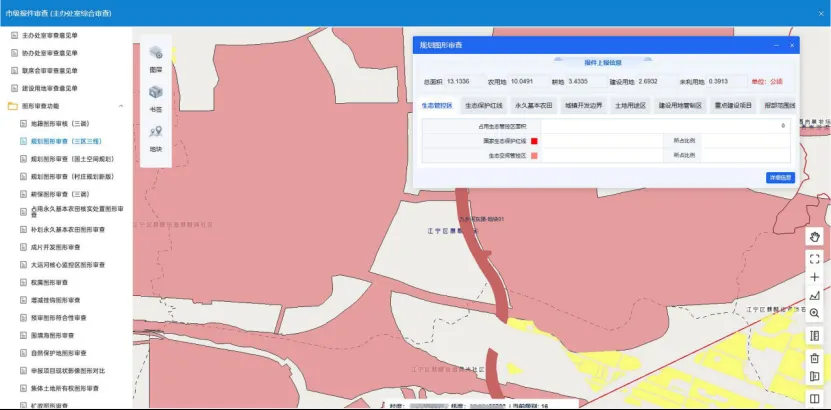Click red 国家生态保护红线 color swatch
Screen dimensions: 831x410
[x=534, y=141]
